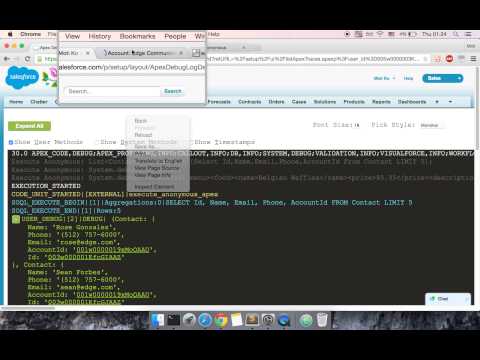Screen dimensions: 480x360
Task: Switch to the Account: Edge Communications tab
Action: pos(138,53)
